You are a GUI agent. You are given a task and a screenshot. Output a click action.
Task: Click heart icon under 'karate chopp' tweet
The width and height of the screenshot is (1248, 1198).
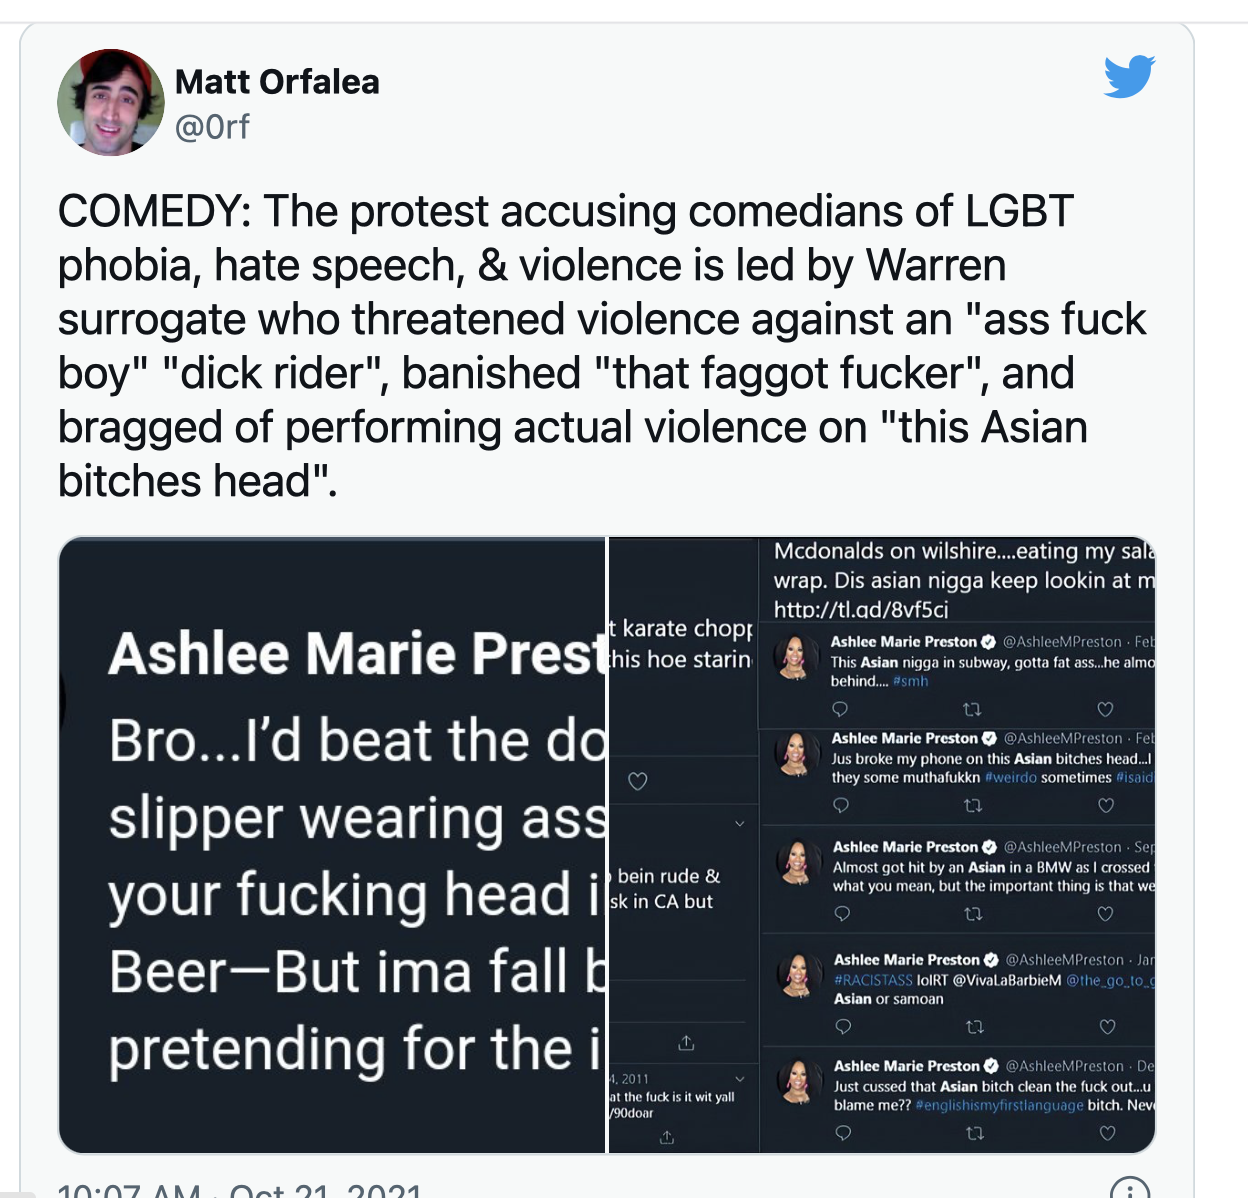click(x=638, y=781)
